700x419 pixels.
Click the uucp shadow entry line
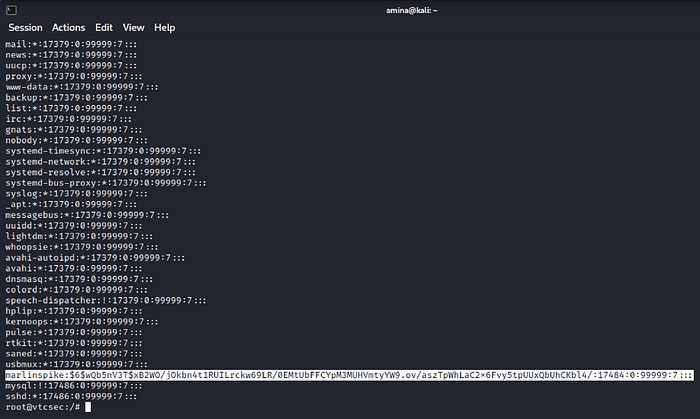coord(71,66)
